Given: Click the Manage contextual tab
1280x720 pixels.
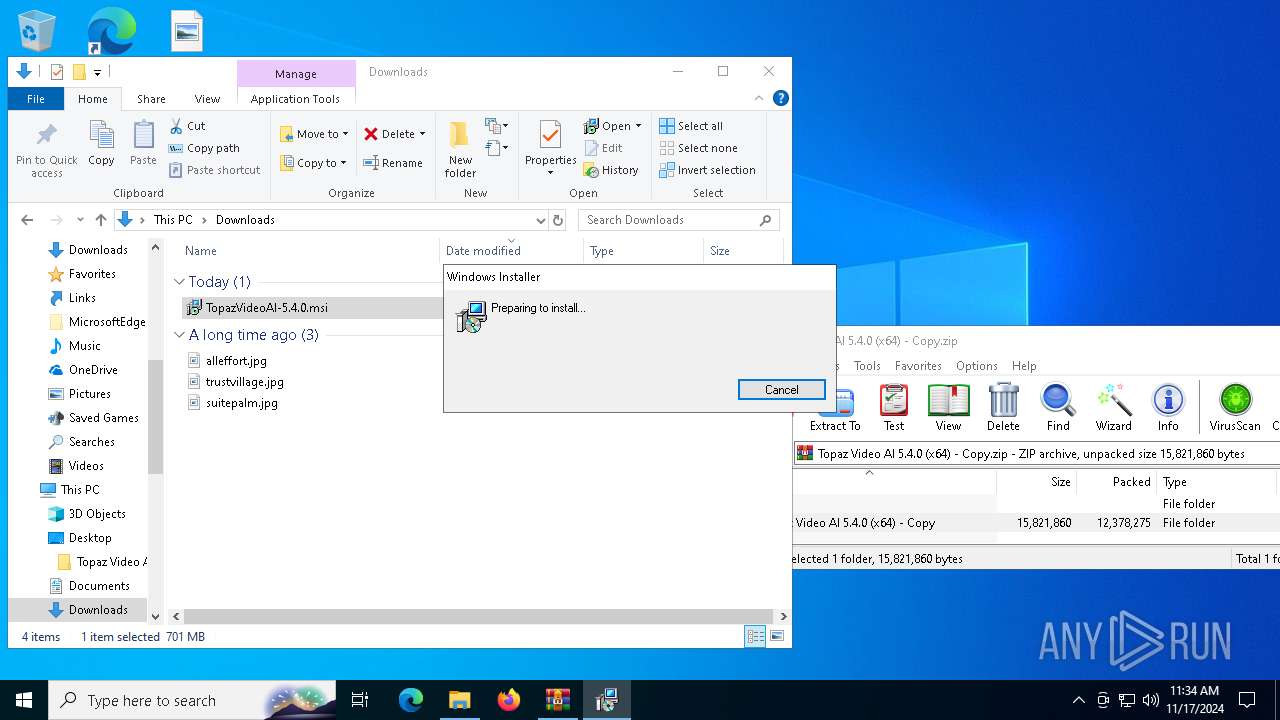Looking at the screenshot, I should coord(296,74).
